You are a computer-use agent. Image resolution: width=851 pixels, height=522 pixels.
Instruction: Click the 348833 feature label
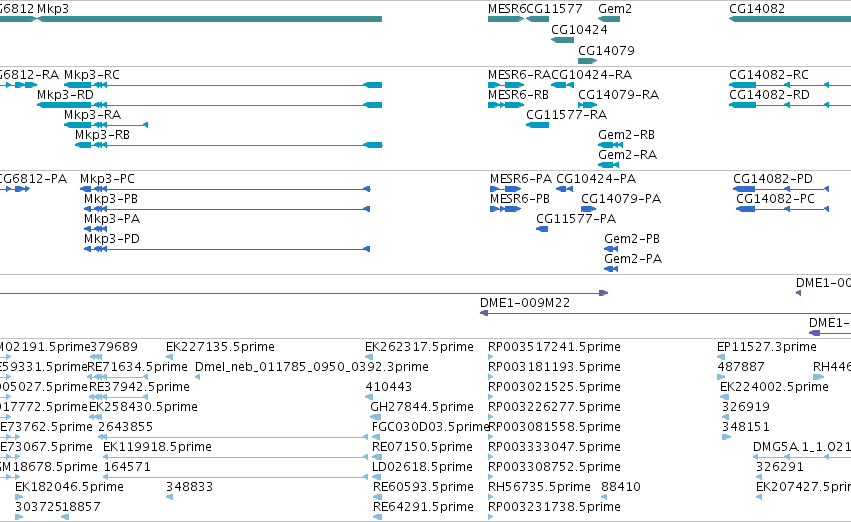(x=189, y=488)
